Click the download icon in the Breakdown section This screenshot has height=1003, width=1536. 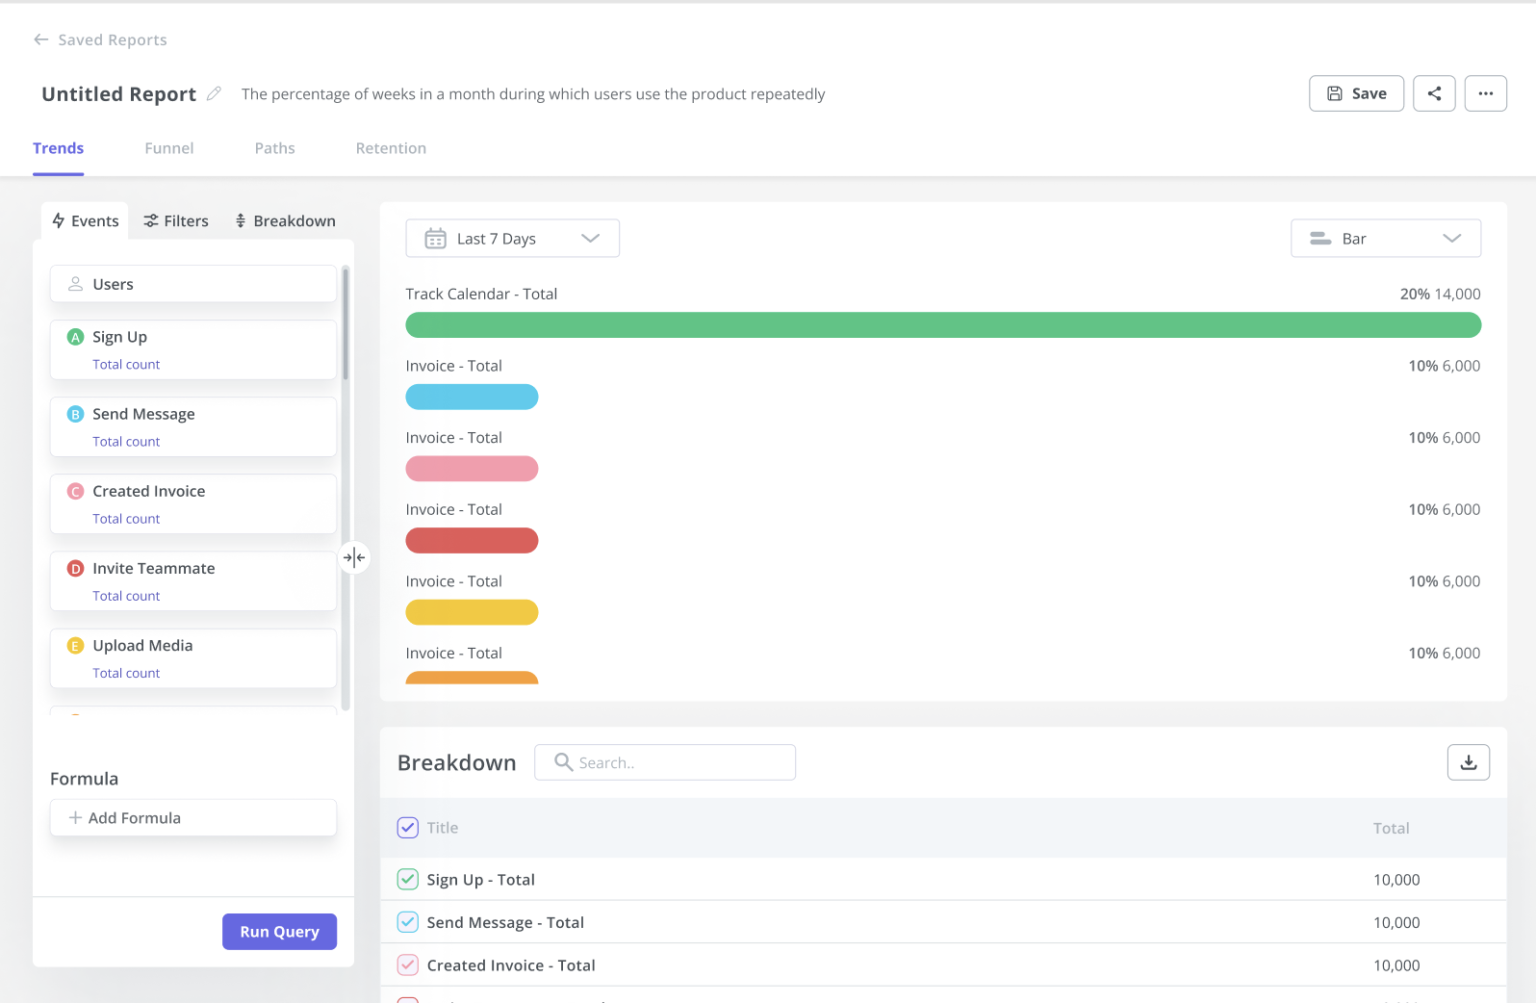[1468, 762]
